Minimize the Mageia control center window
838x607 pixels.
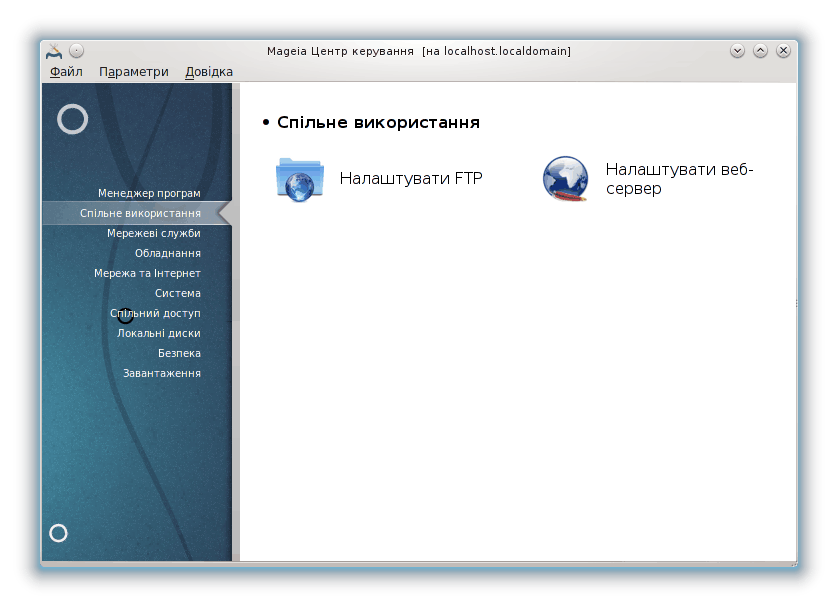point(738,51)
